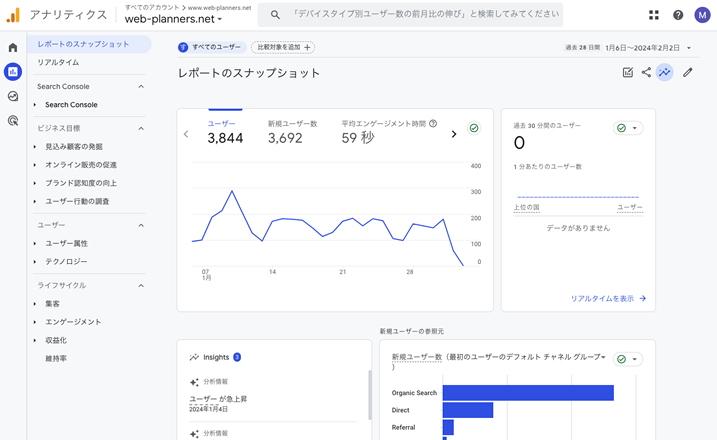The height and width of the screenshot is (440, 717).
Task: Click the search input field
Action: [420, 15]
